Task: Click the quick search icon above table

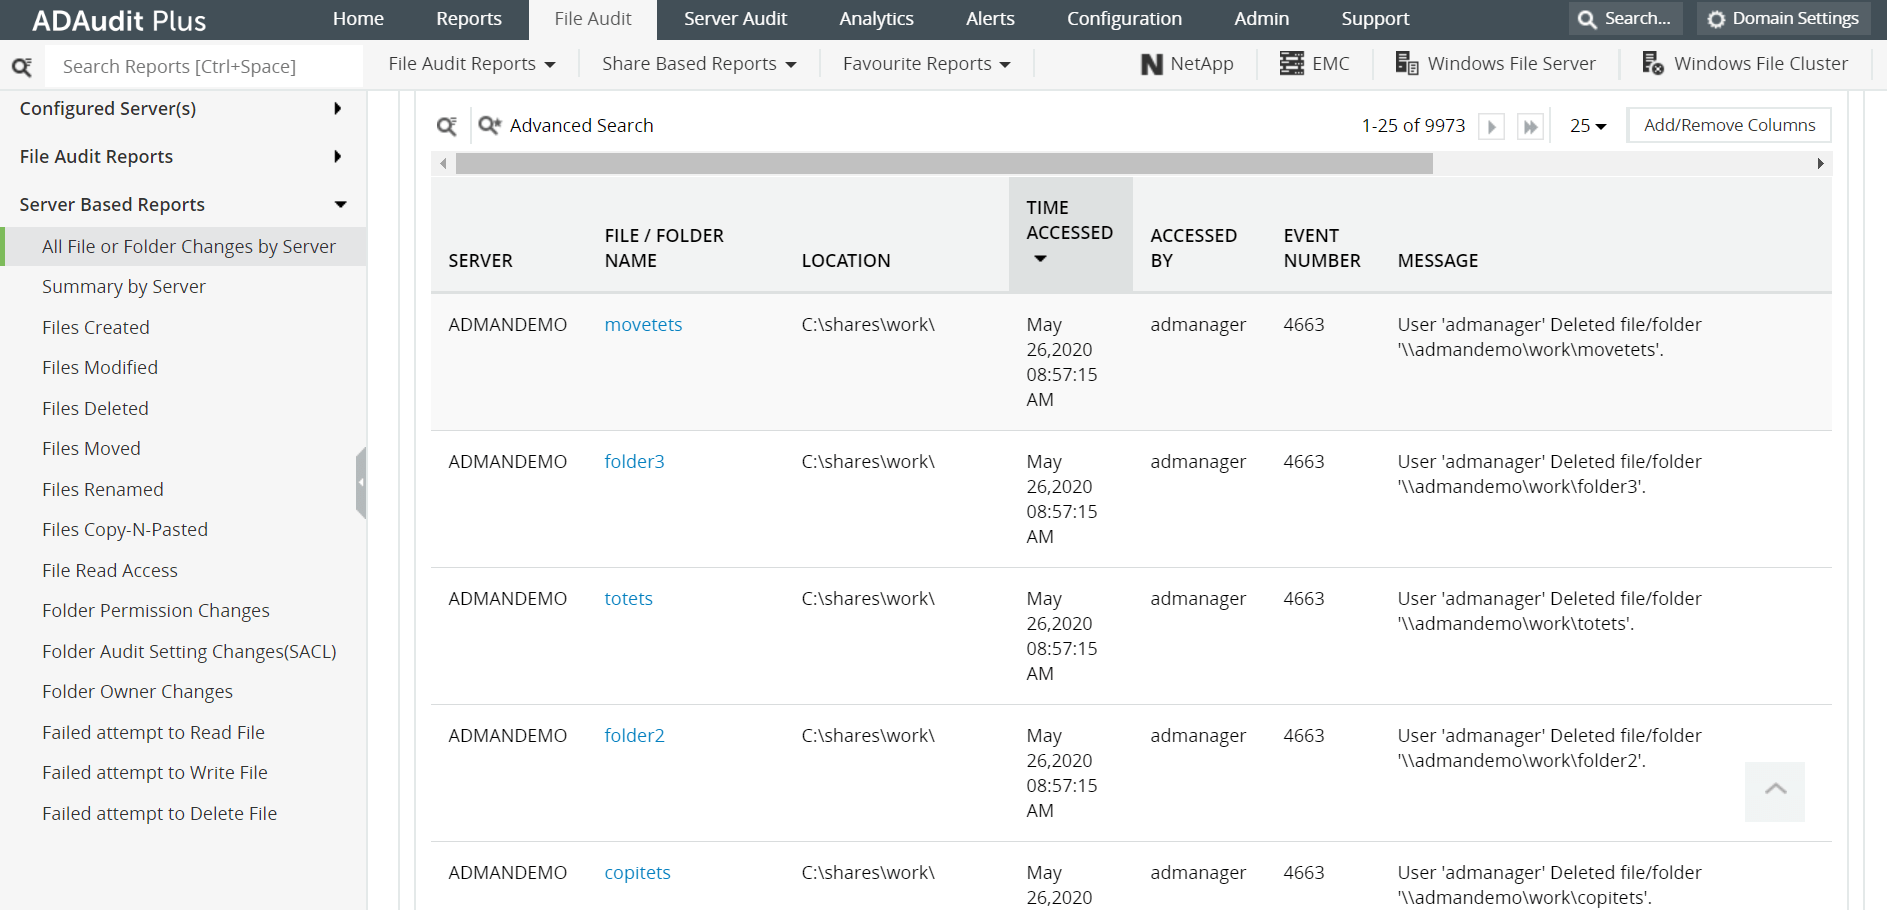Action: pos(447,126)
